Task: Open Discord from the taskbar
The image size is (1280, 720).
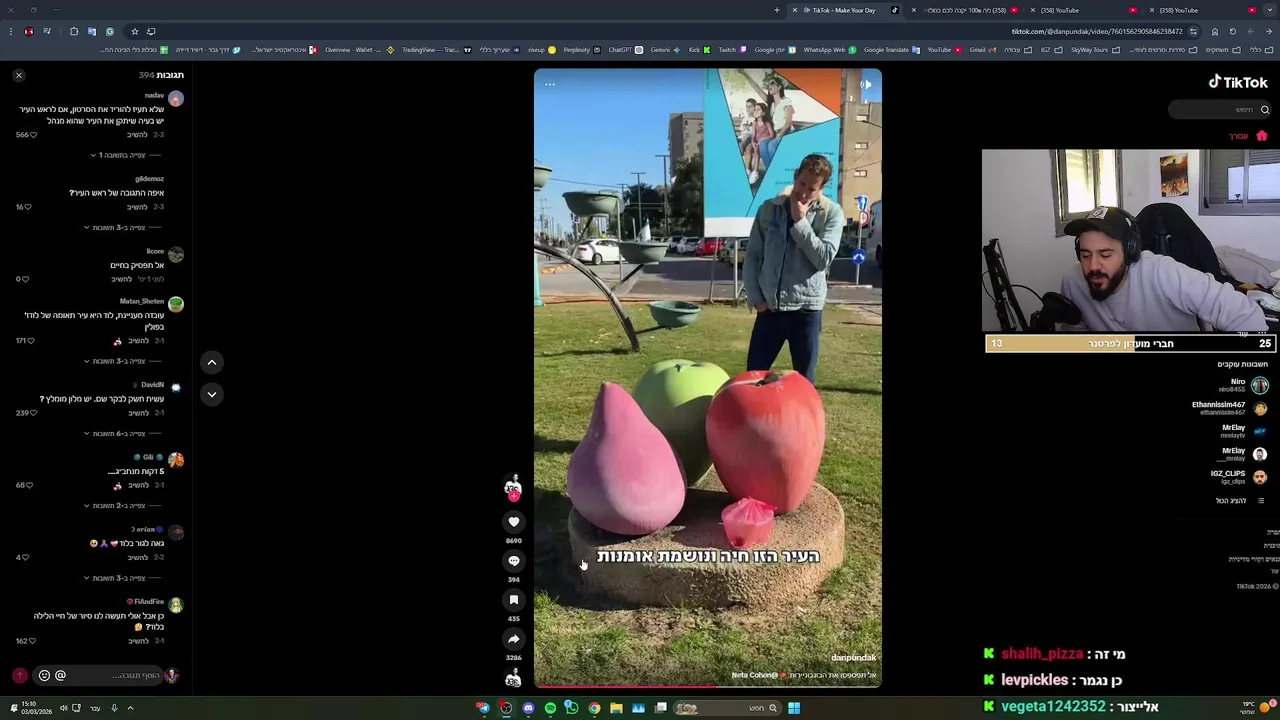Action: (x=528, y=708)
